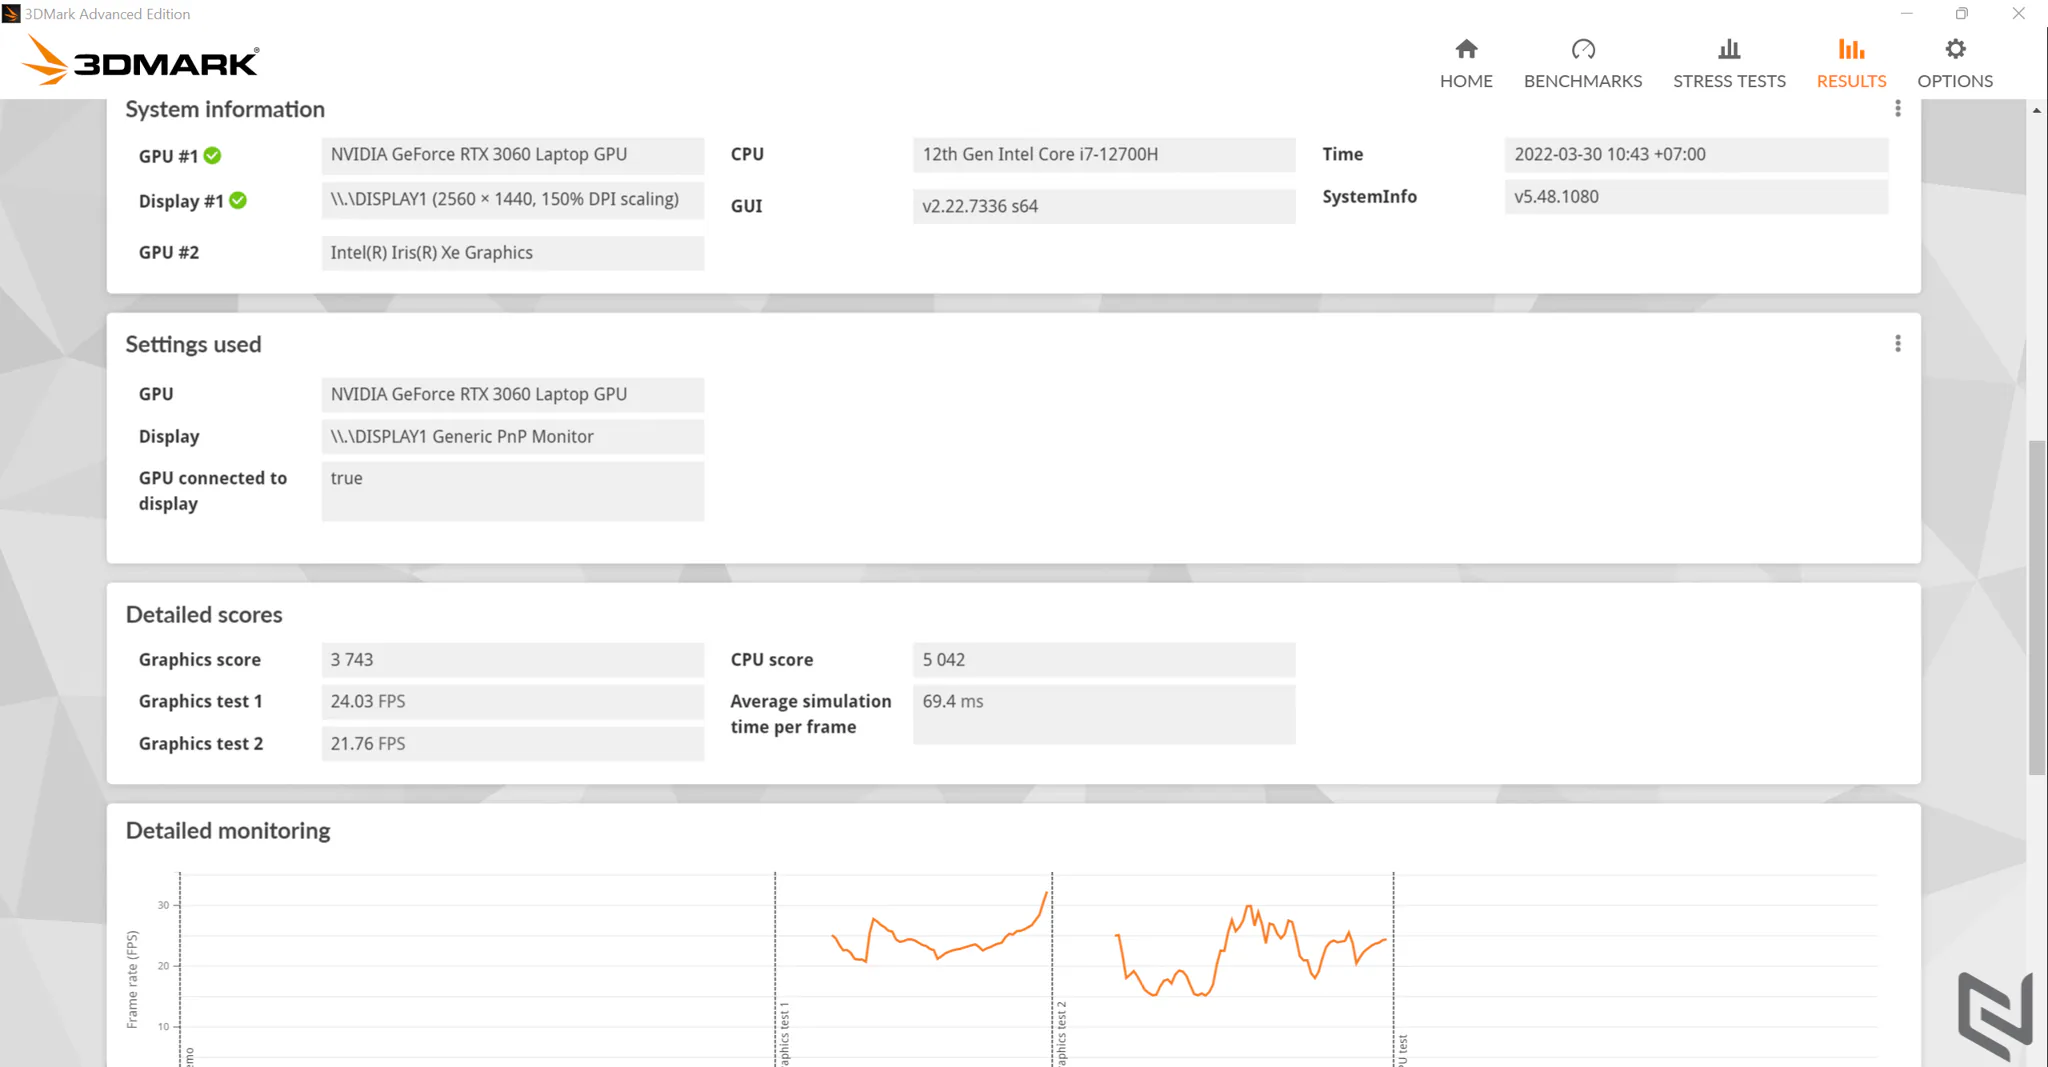
Task: Select DISPLAY1 Generic PnP Monitor value
Action: (512, 437)
